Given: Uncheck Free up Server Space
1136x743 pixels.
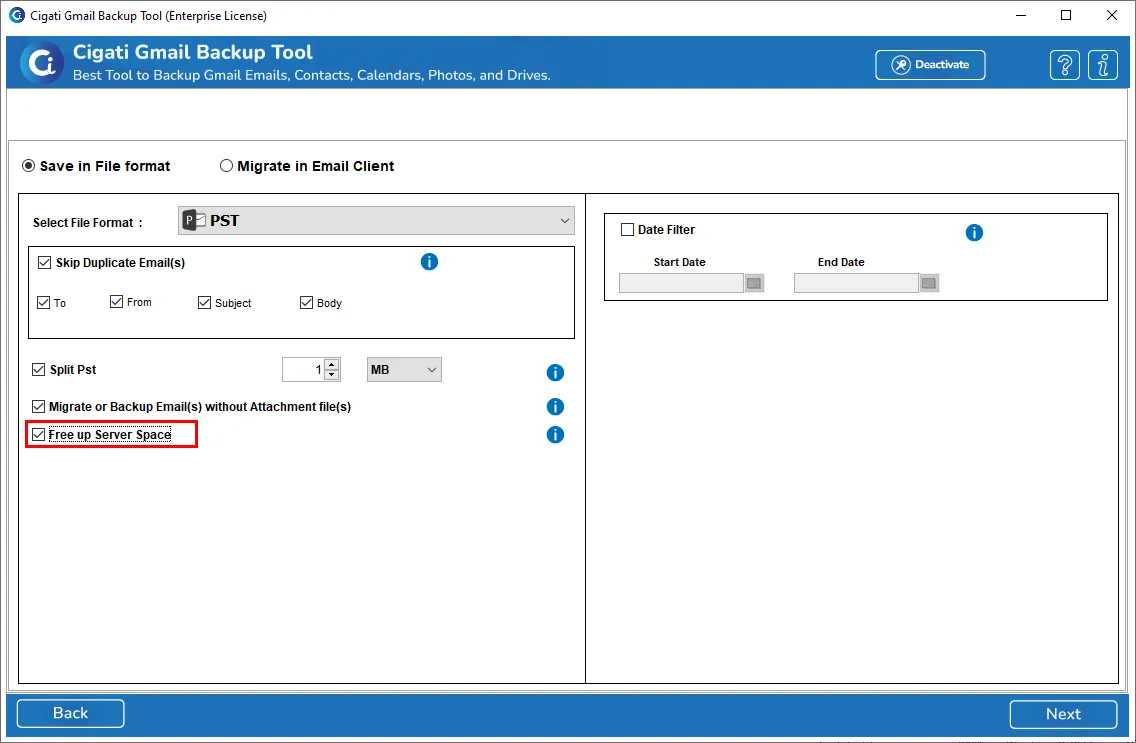Looking at the screenshot, I should point(38,435).
